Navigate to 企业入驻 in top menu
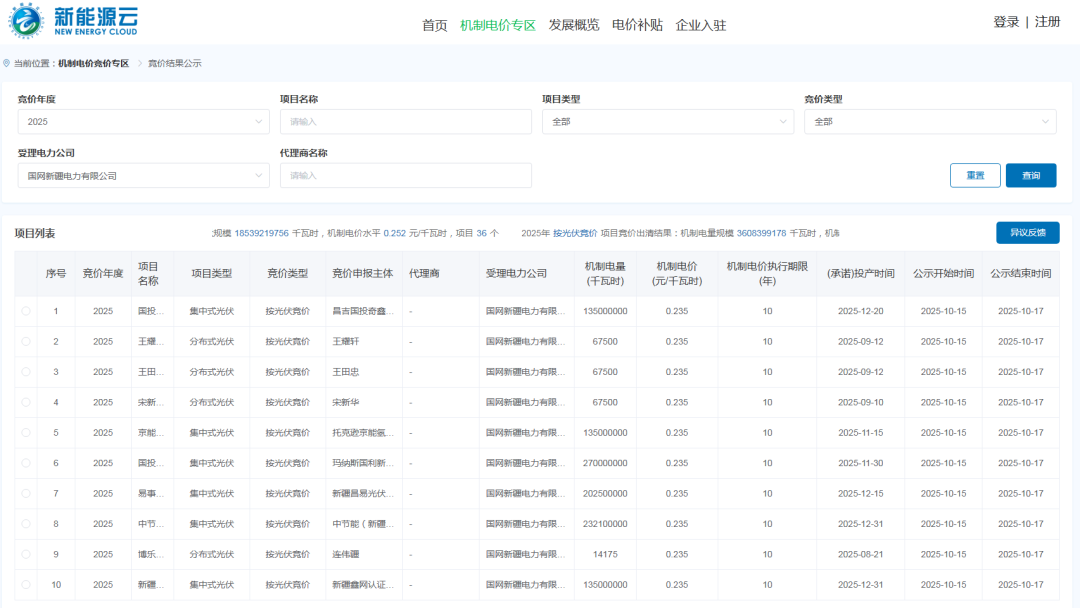 pyautogui.click(x=701, y=25)
